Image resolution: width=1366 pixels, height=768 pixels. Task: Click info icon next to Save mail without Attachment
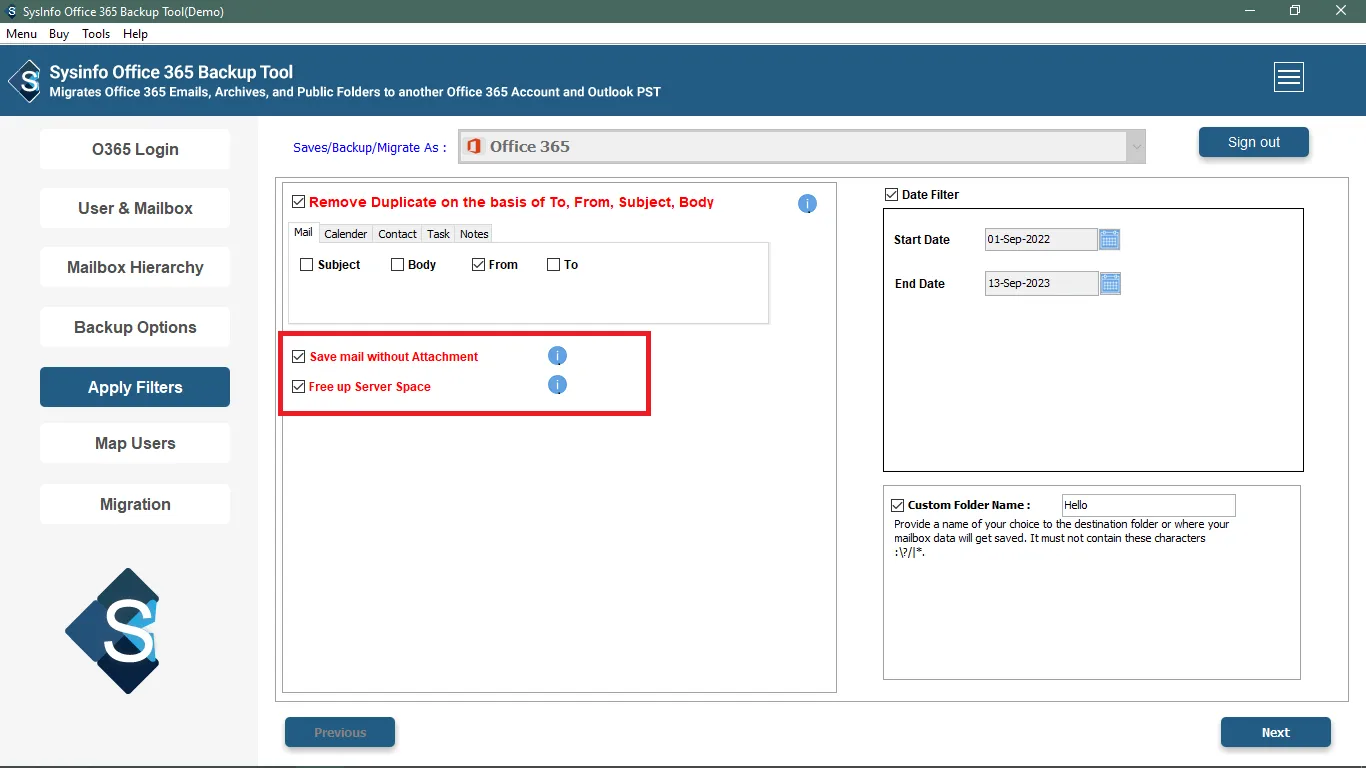click(557, 356)
